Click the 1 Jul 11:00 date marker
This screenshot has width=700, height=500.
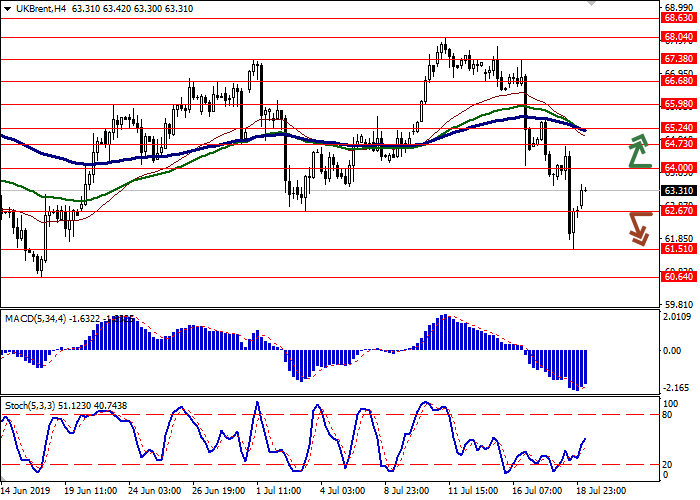[279, 492]
